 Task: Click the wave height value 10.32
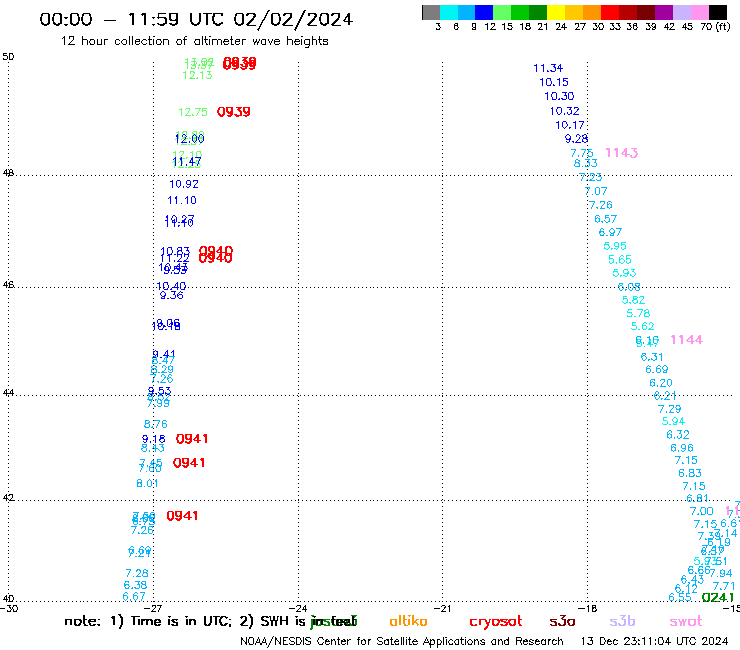click(564, 111)
